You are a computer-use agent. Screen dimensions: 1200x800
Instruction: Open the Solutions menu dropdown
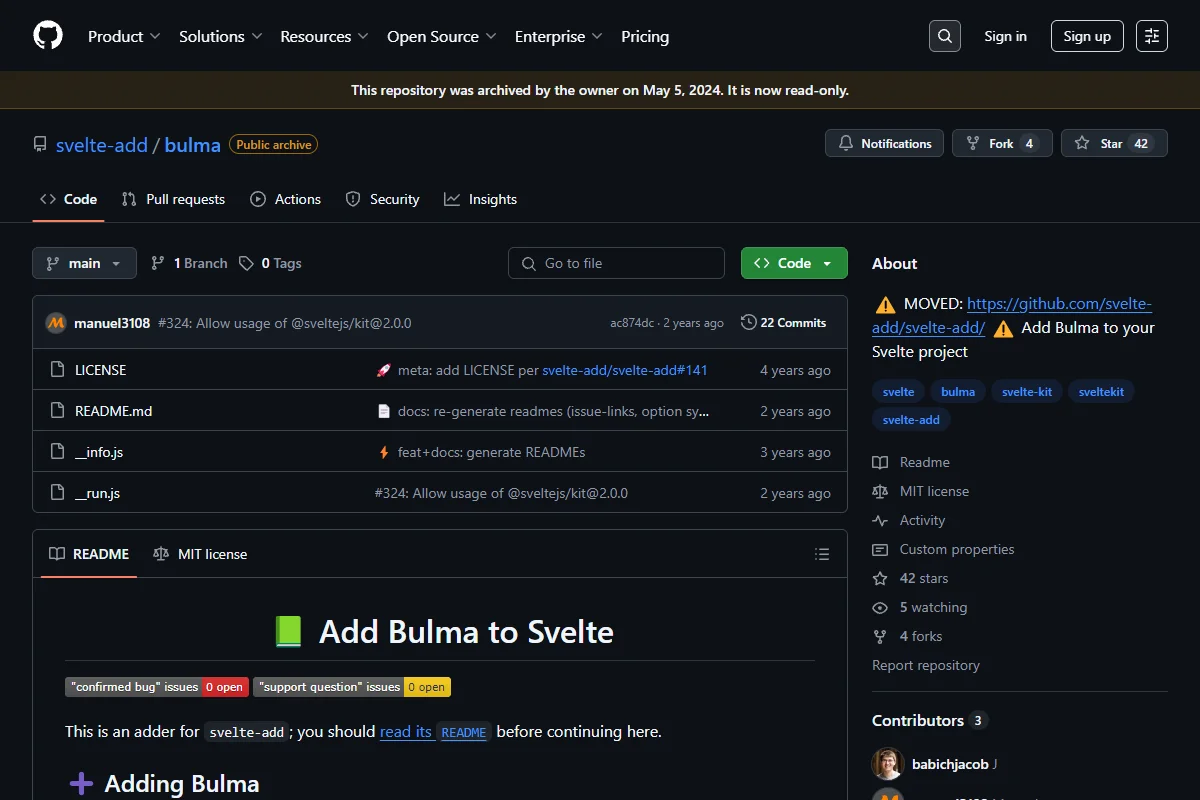(x=220, y=36)
